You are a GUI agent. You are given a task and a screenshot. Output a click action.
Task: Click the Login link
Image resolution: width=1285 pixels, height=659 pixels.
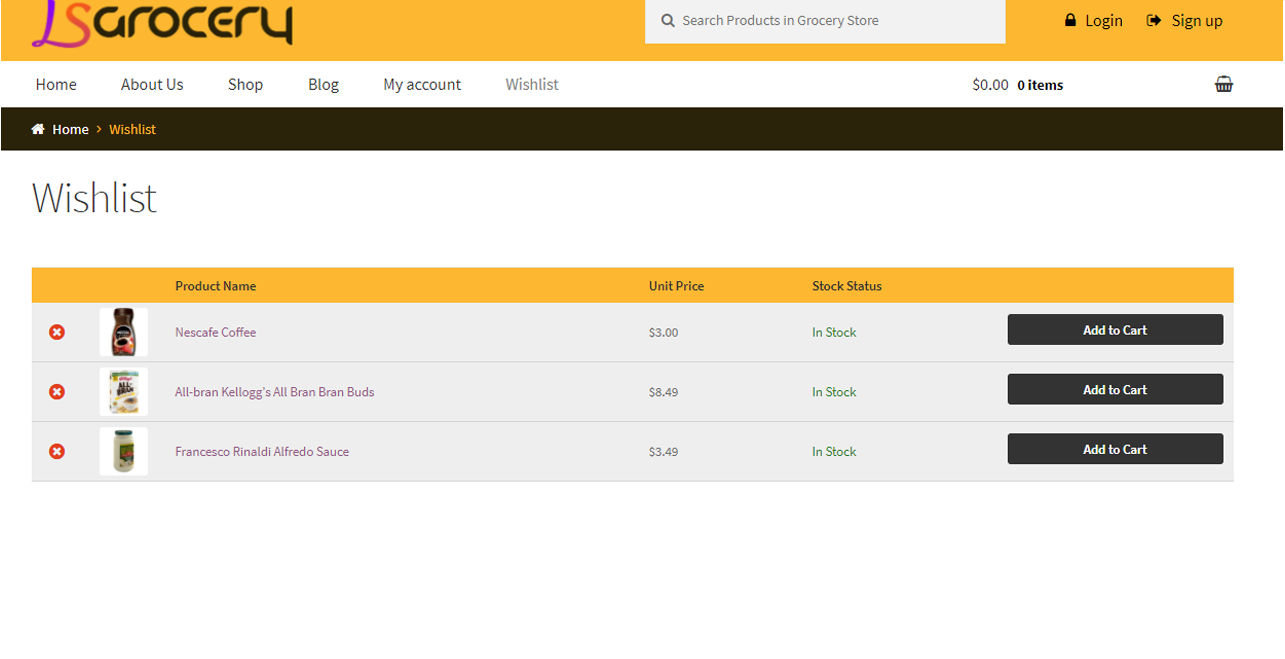tap(1104, 20)
